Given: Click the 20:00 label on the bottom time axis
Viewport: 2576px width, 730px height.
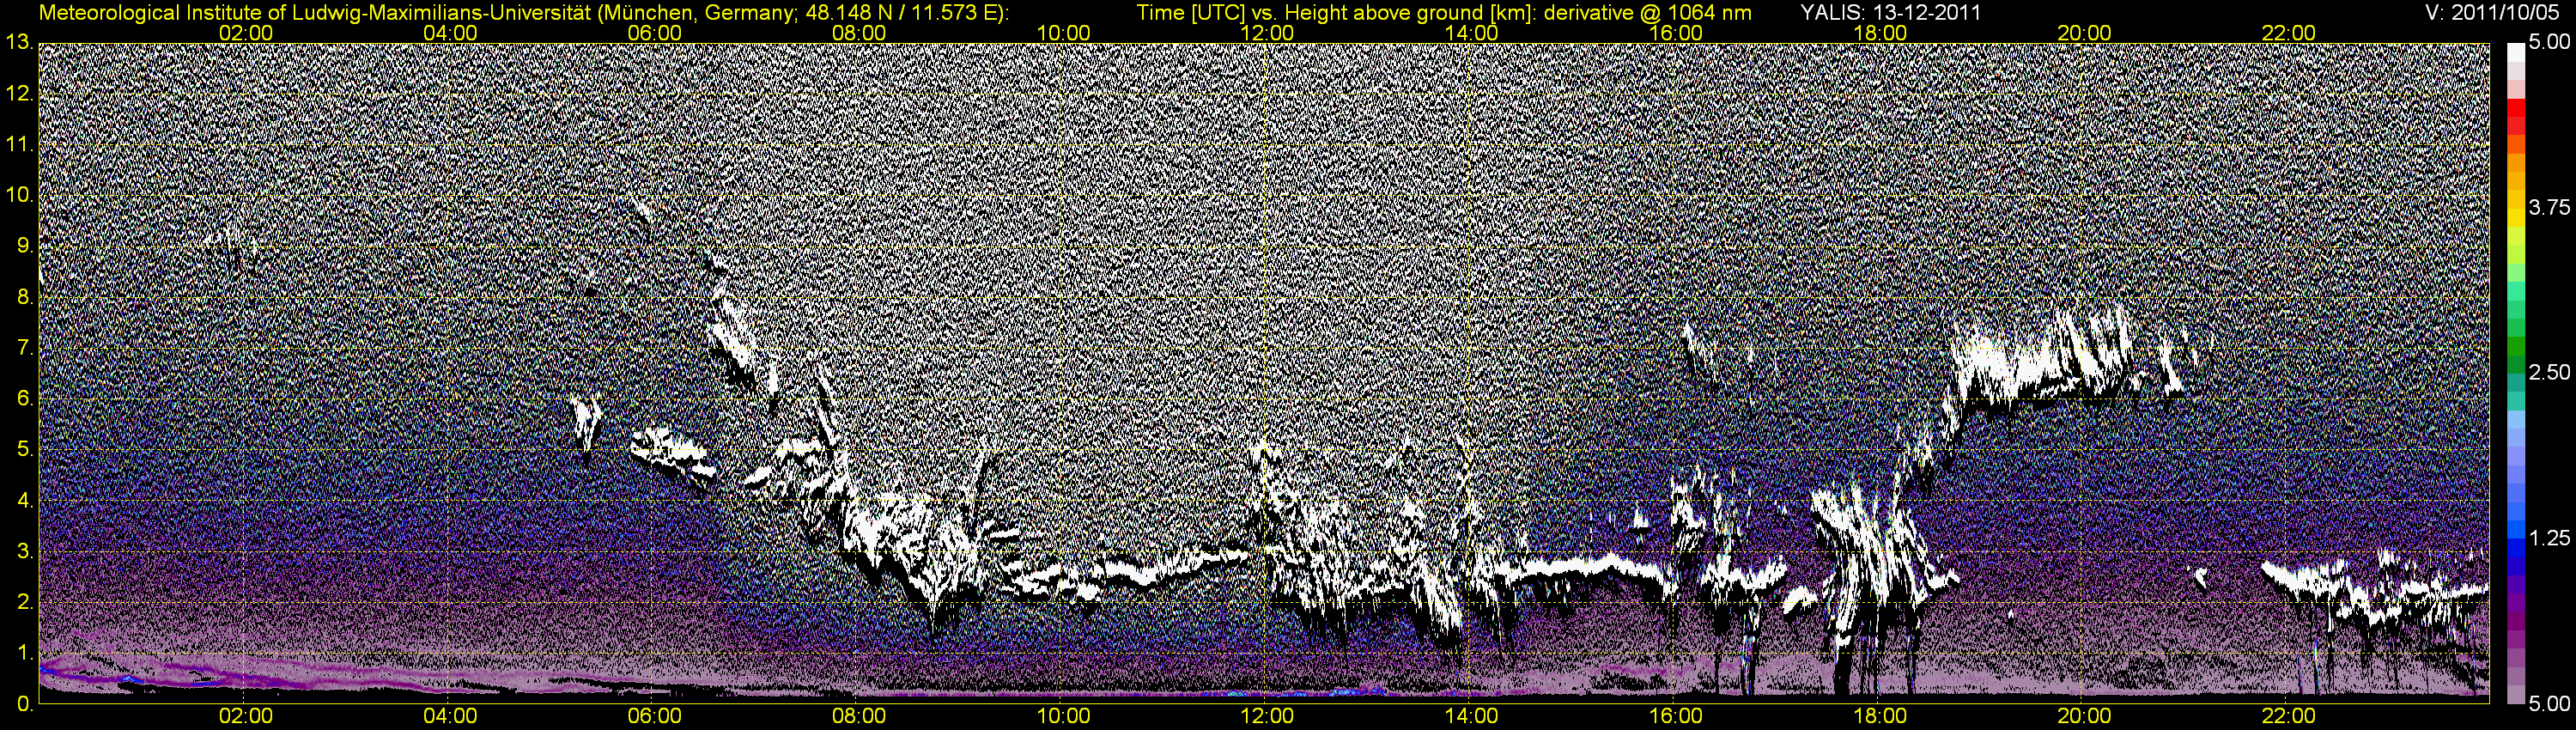Looking at the screenshot, I should (x=2084, y=716).
